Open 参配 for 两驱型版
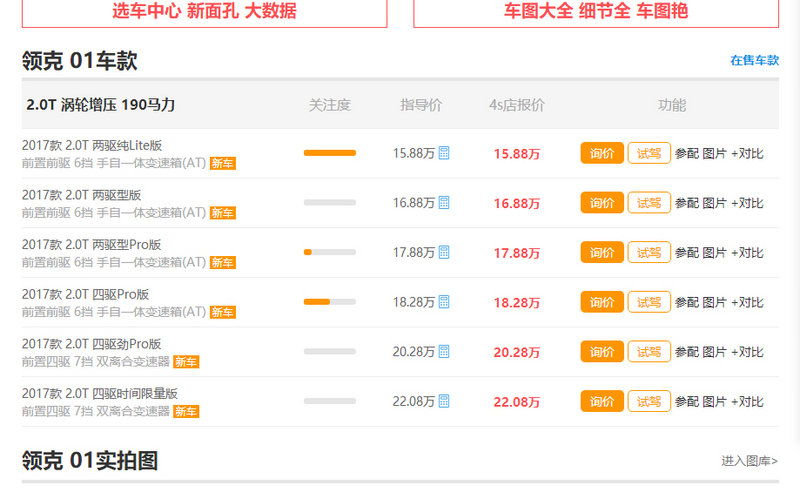 coord(687,203)
